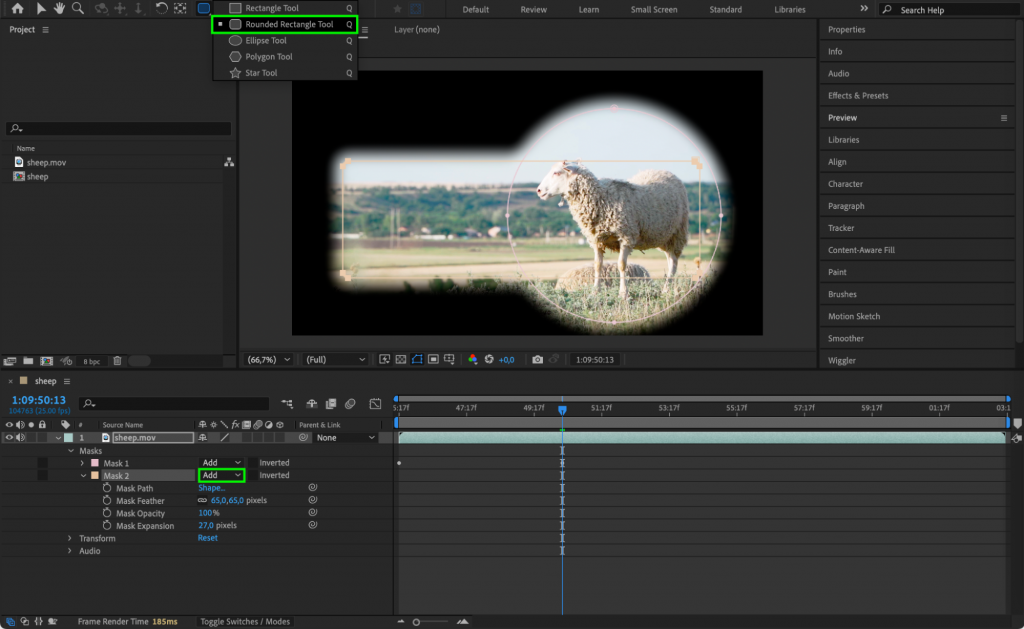The image size is (1024, 629).
Task: Open the magnification ratio dropdown showing 66,7%
Action: click(268, 360)
